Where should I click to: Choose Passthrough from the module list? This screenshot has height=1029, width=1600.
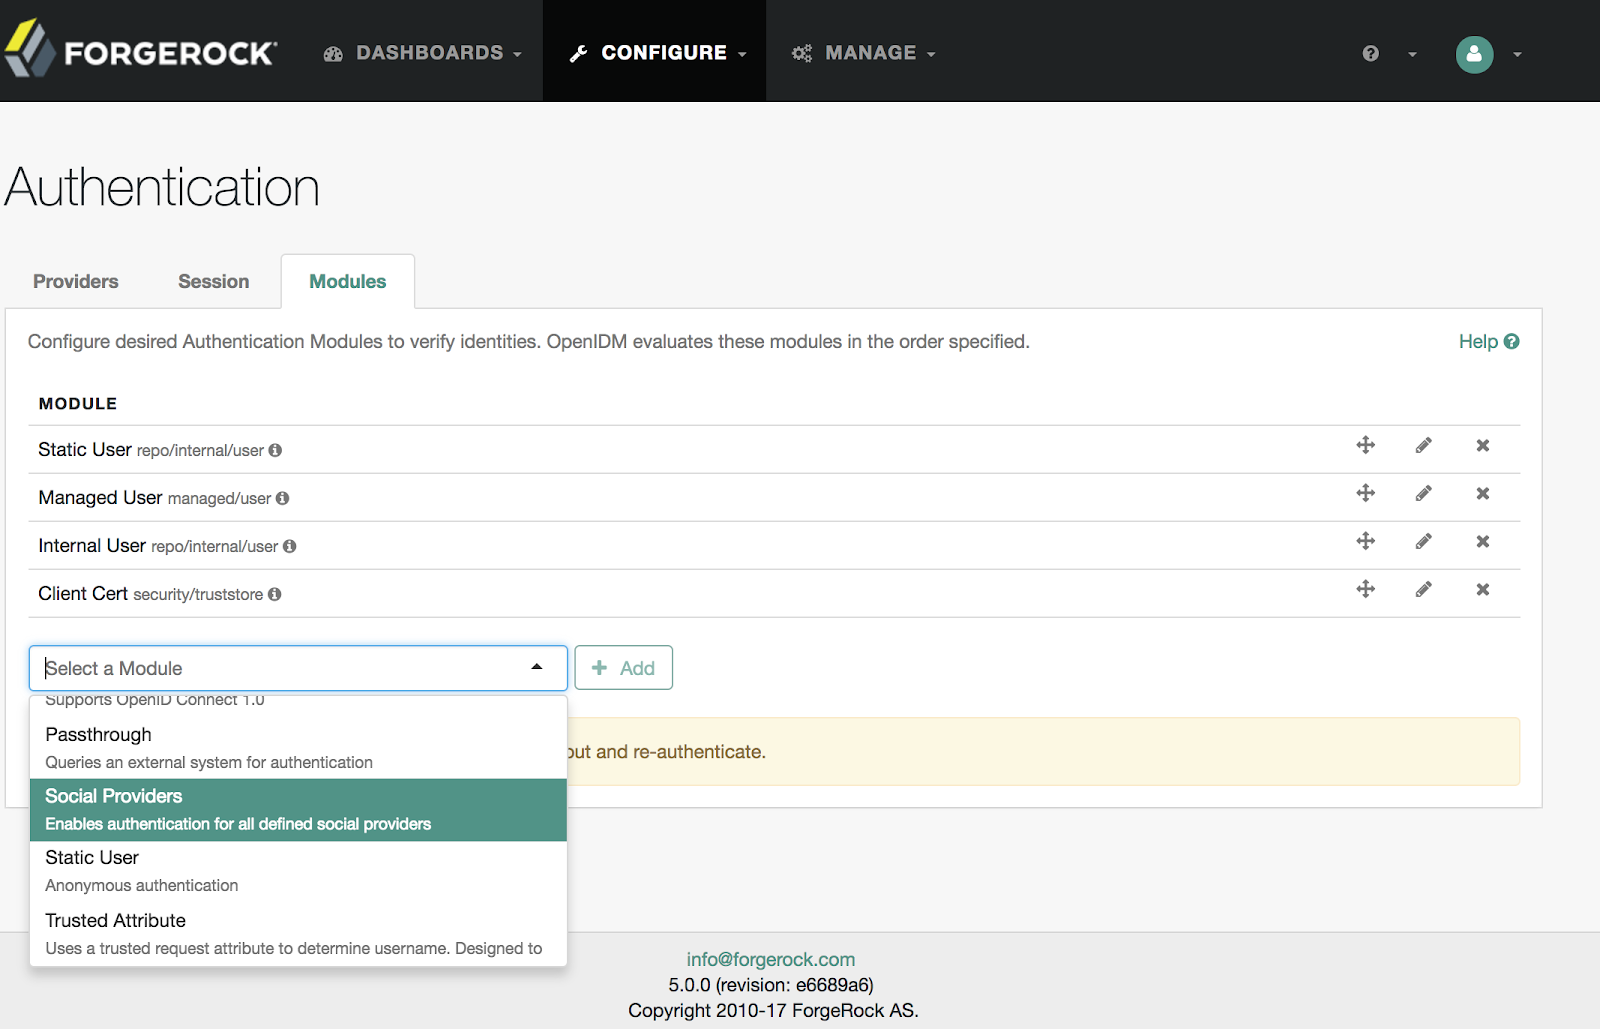click(x=298, y=748)
